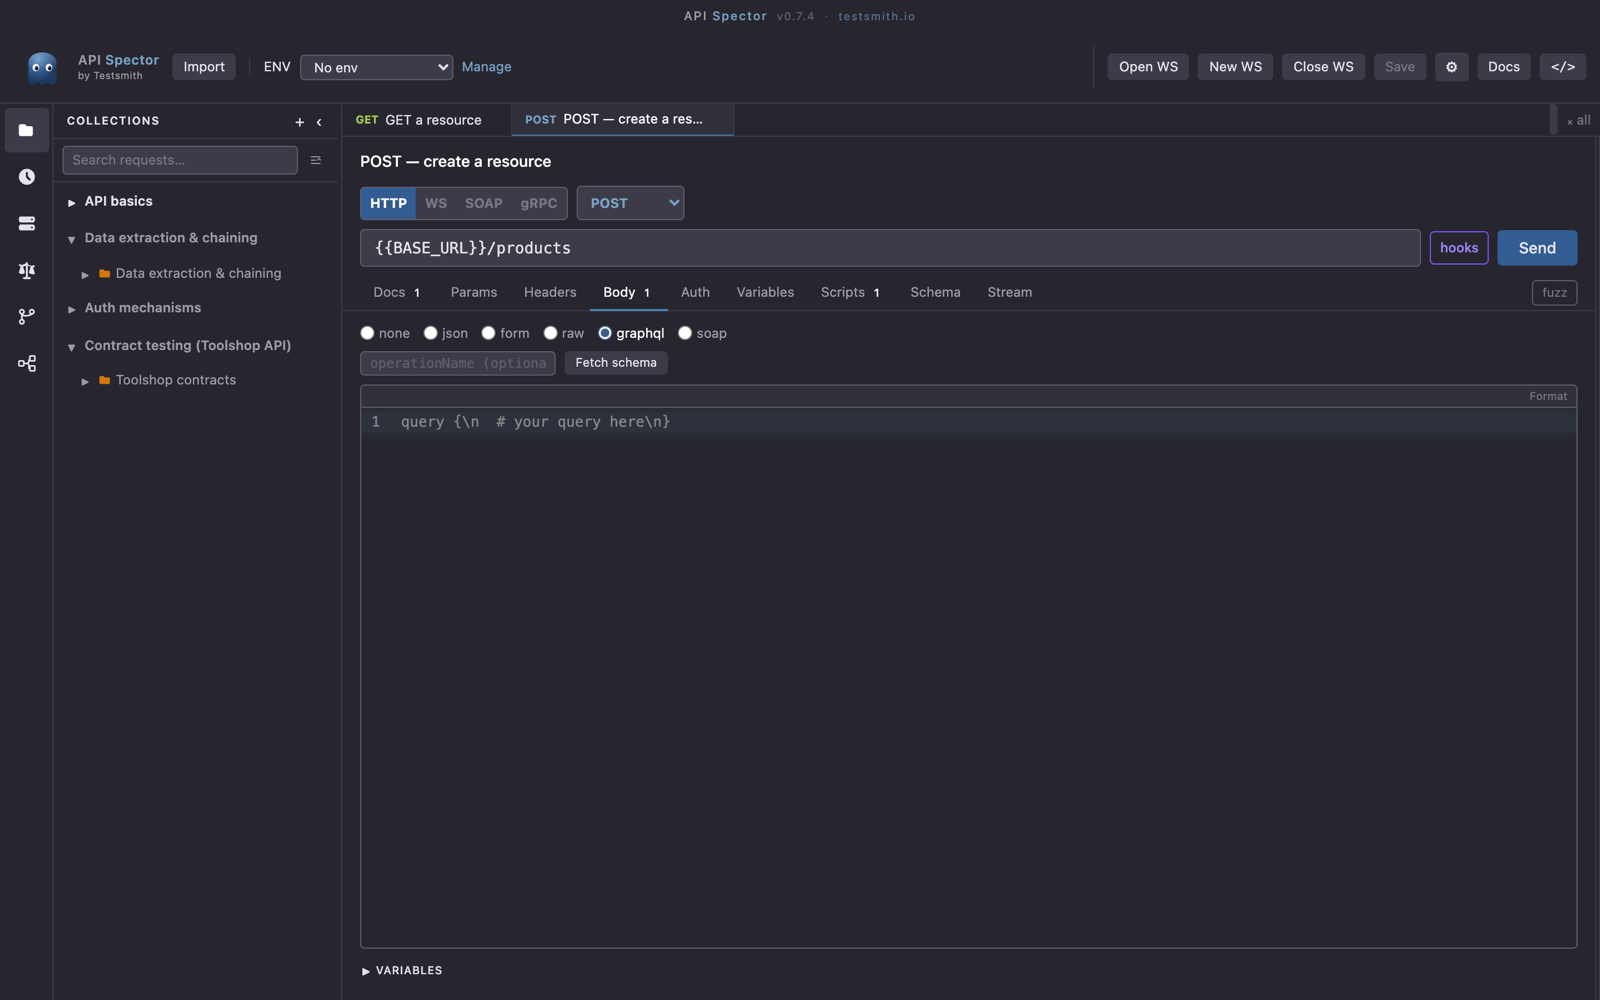Select the raw body type
Screen dimensions: 1600x1000
pyautogui.click(x=550, y=333)
